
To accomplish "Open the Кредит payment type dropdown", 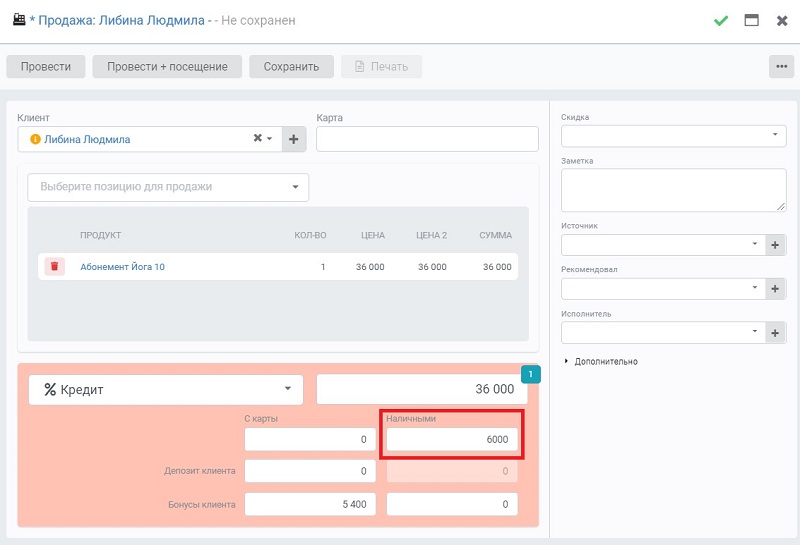I will click(x=166, y=390).
